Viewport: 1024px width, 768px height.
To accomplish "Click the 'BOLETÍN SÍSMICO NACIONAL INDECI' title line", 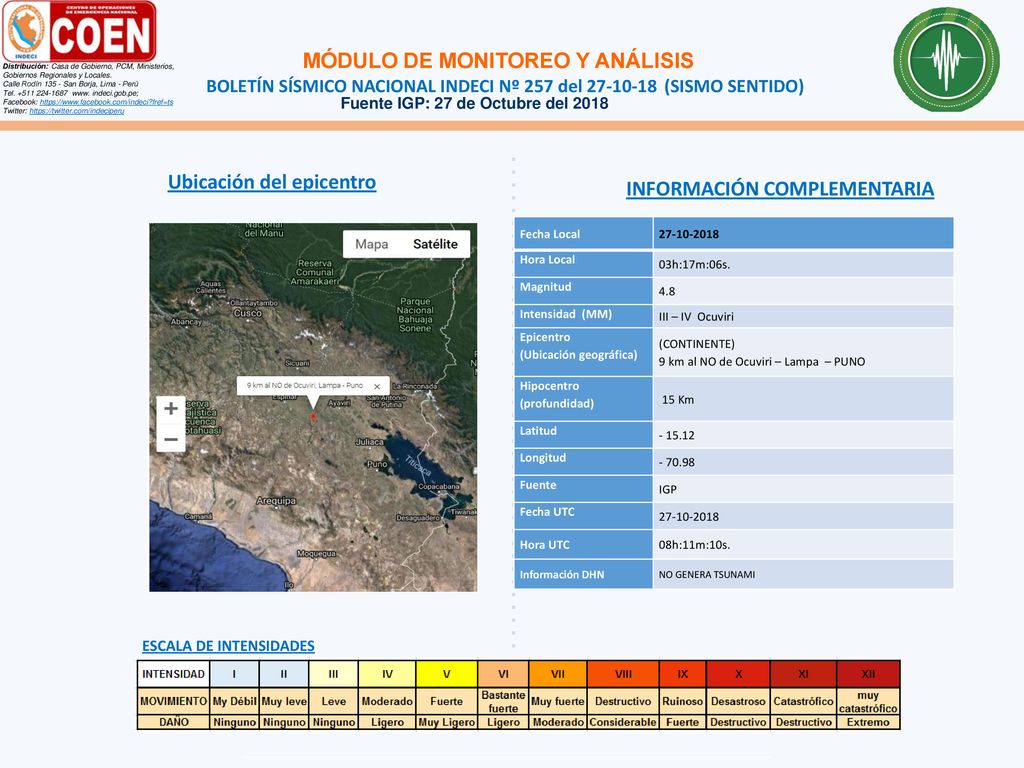I will (x=505, y=86).
